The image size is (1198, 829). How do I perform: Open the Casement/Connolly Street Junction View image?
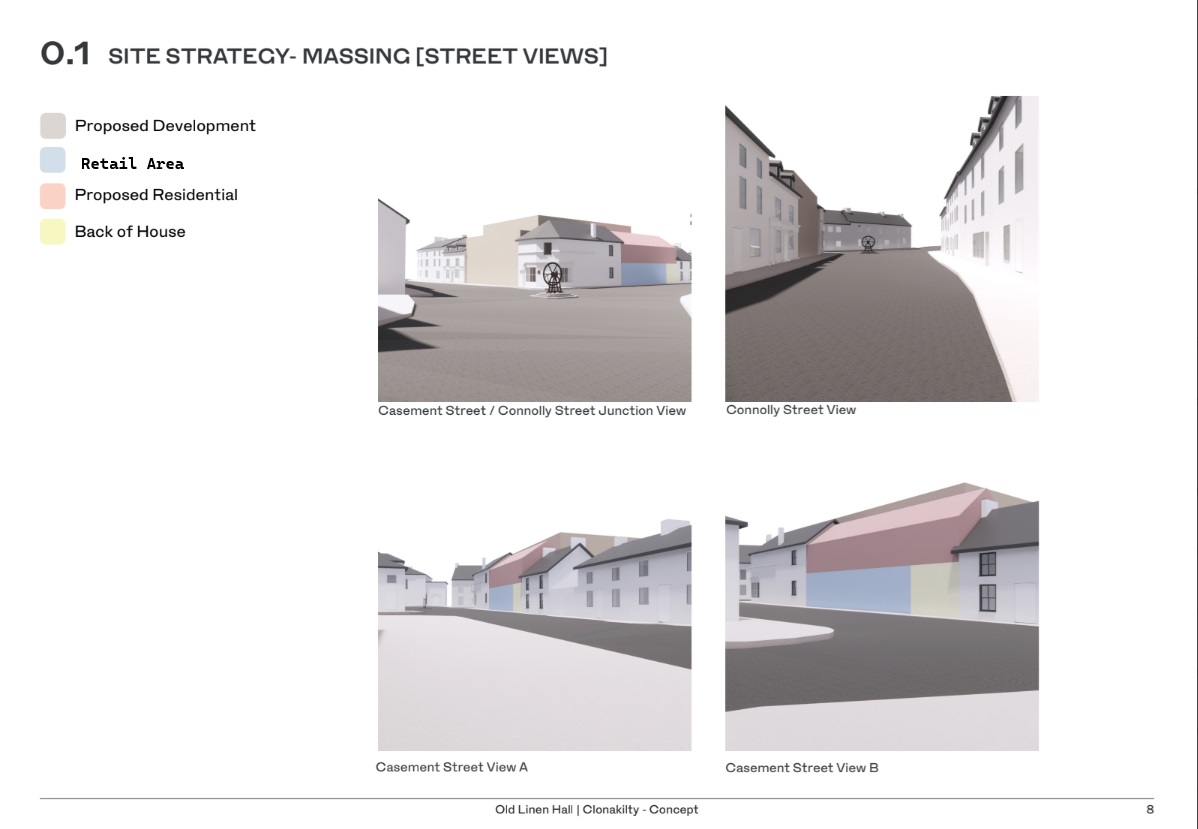(x=534, y=300)
